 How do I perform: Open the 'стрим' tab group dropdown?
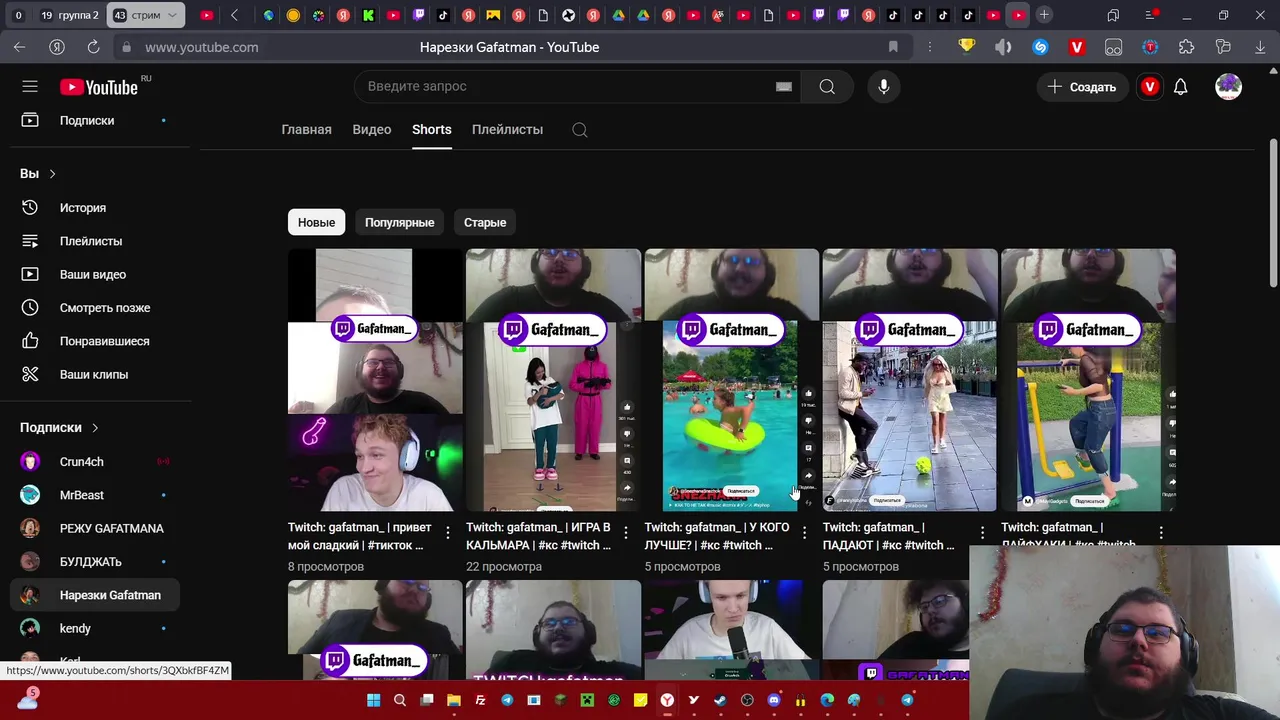[x=172, y=15]
